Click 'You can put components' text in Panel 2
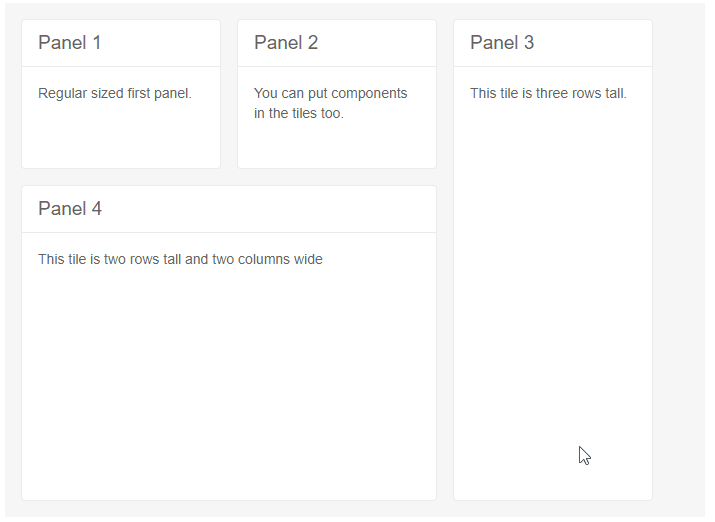The height and width of the screenshot is (522, 715). pos(330,94)
